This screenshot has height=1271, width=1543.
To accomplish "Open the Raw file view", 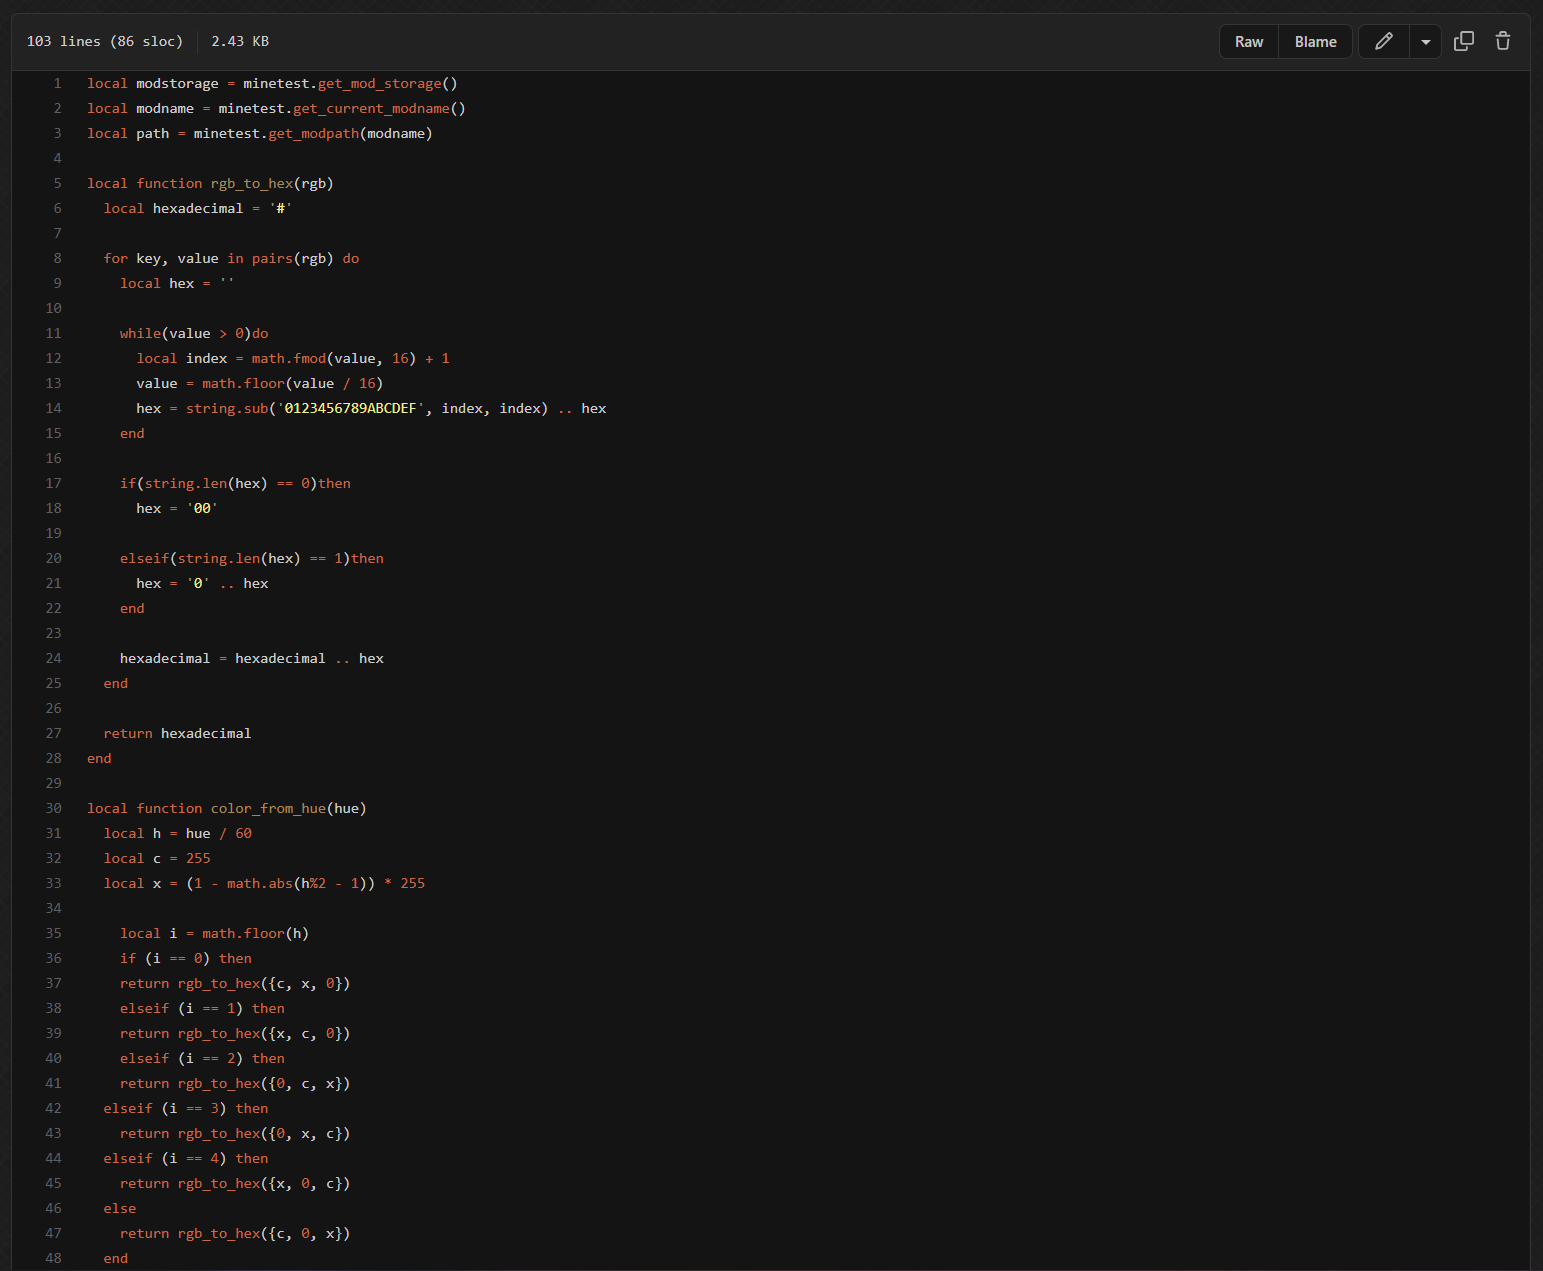I will click(1248, 42).
